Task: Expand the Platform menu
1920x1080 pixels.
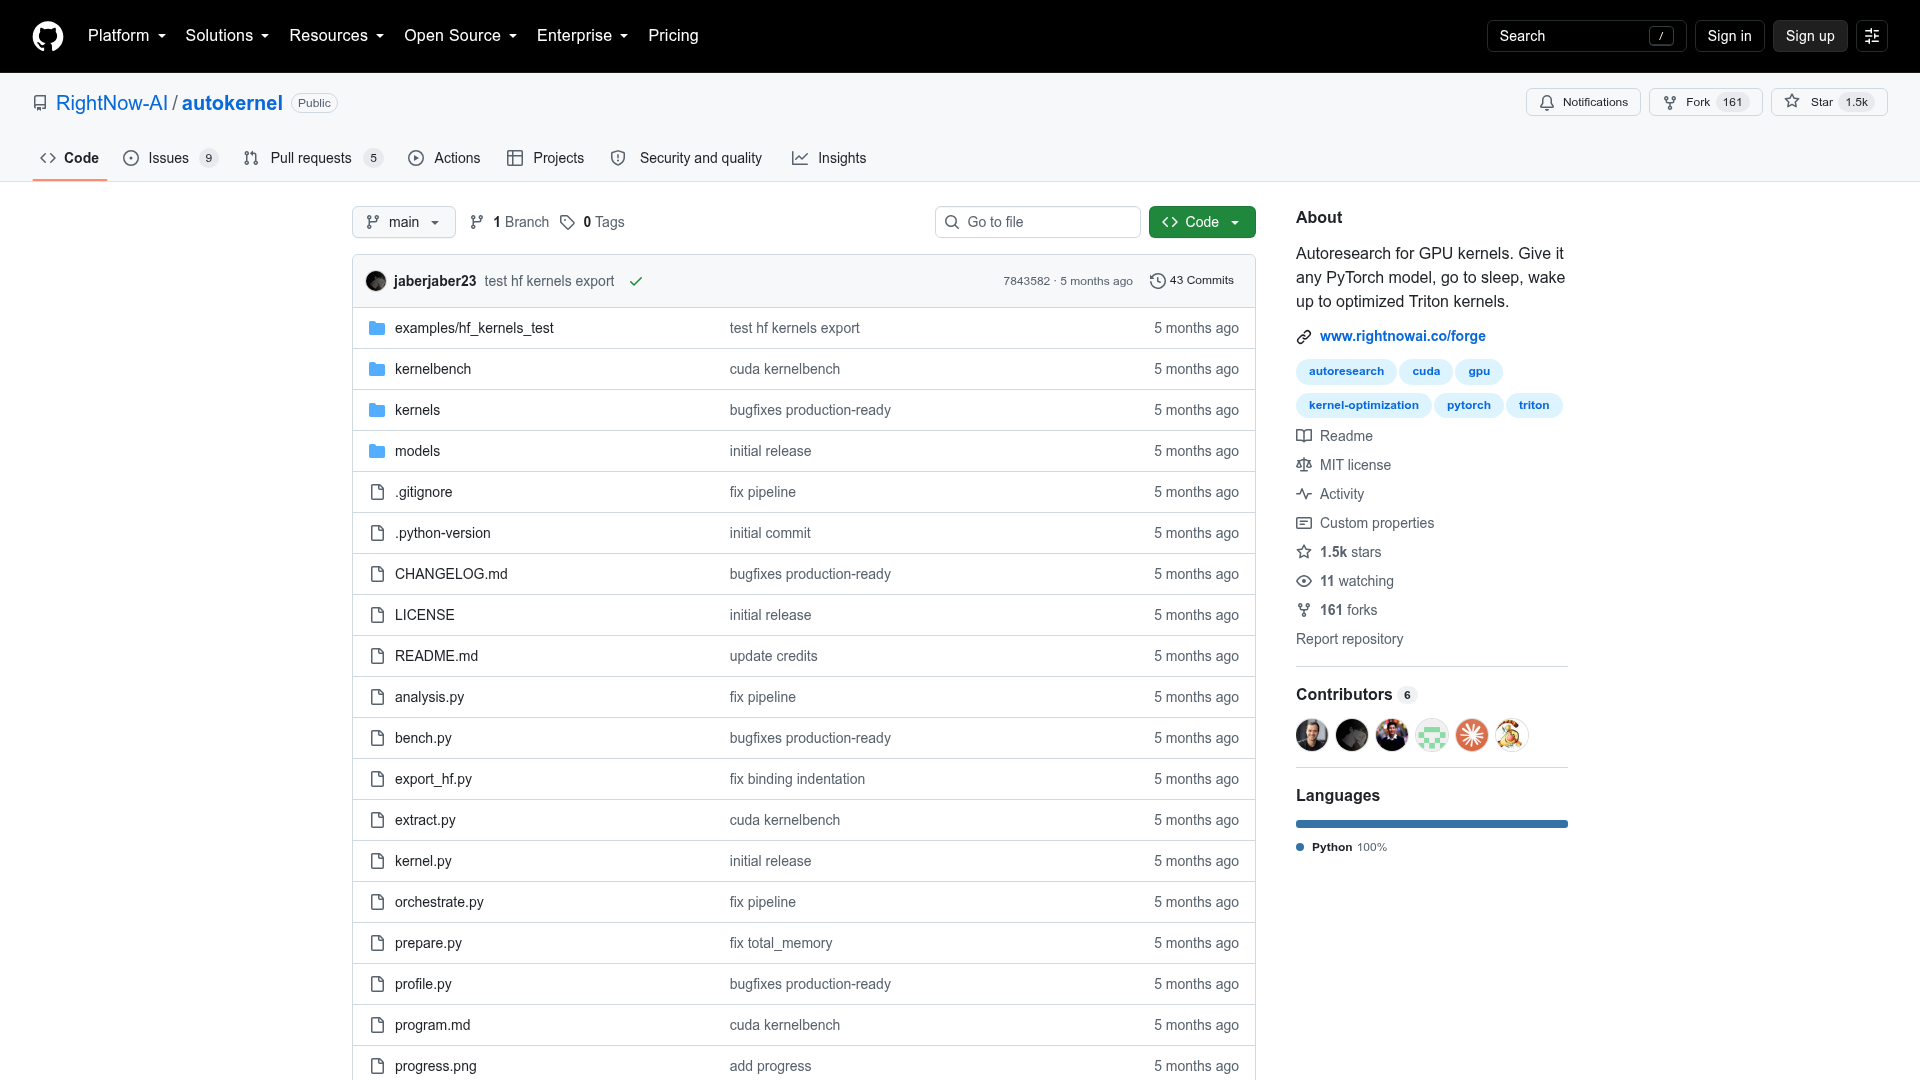Action: 127,36
